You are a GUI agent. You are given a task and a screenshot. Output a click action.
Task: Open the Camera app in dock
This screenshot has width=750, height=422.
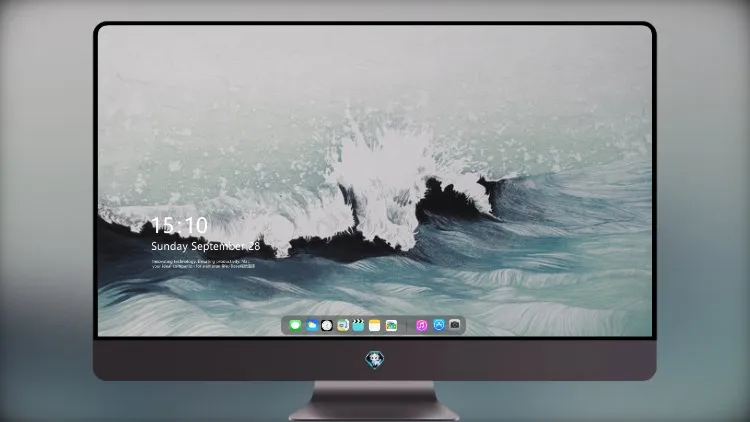coord(454,324)
